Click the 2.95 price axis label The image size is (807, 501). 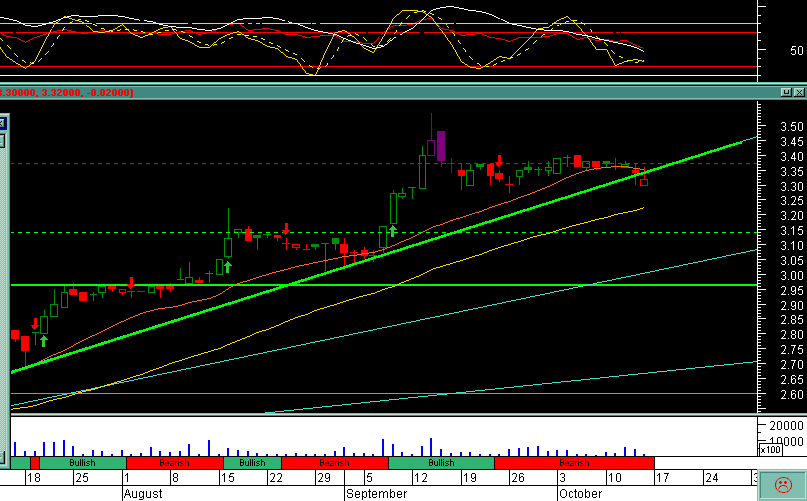click(792, 291)
